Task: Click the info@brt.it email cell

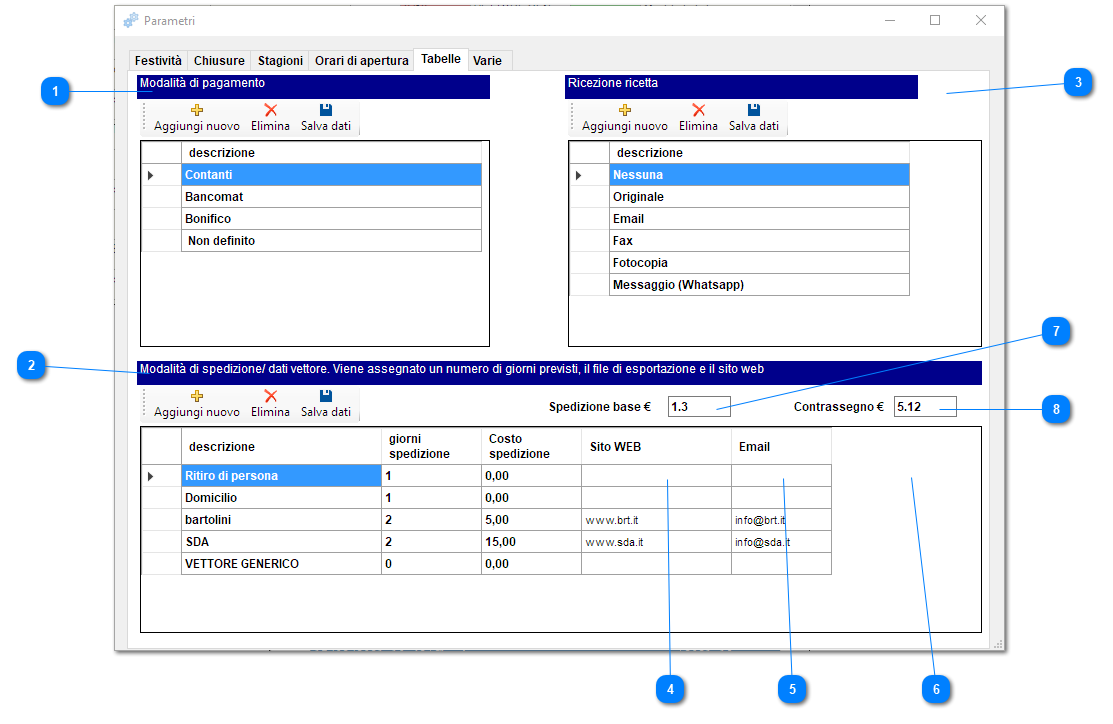Action: pyautogui.click(x=782, y=520)
